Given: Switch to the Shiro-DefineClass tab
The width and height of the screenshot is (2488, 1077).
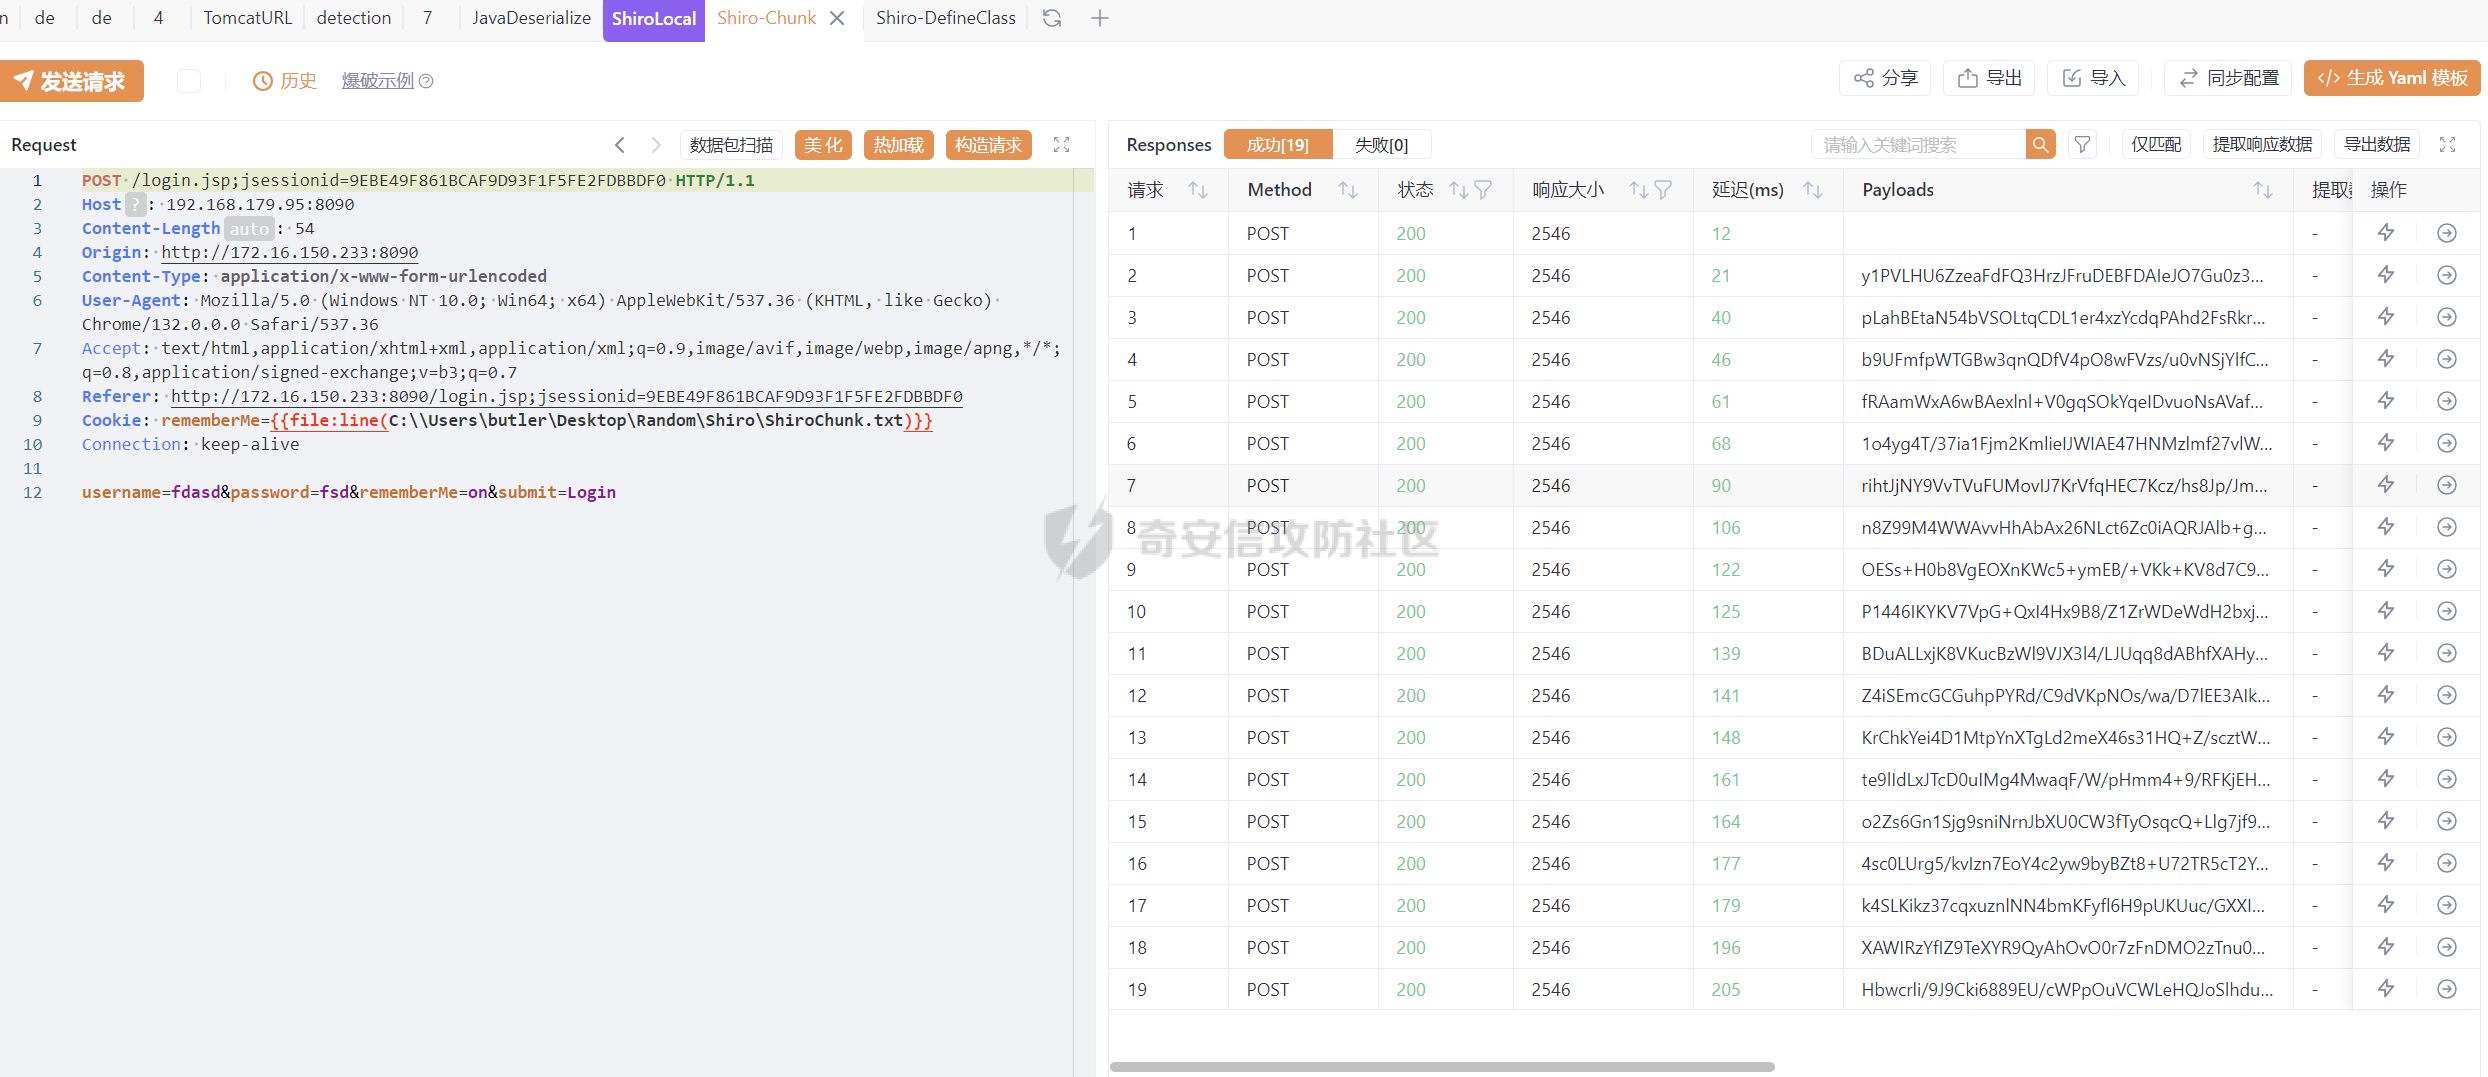Looking at the screenshot, I should point(945,18).
